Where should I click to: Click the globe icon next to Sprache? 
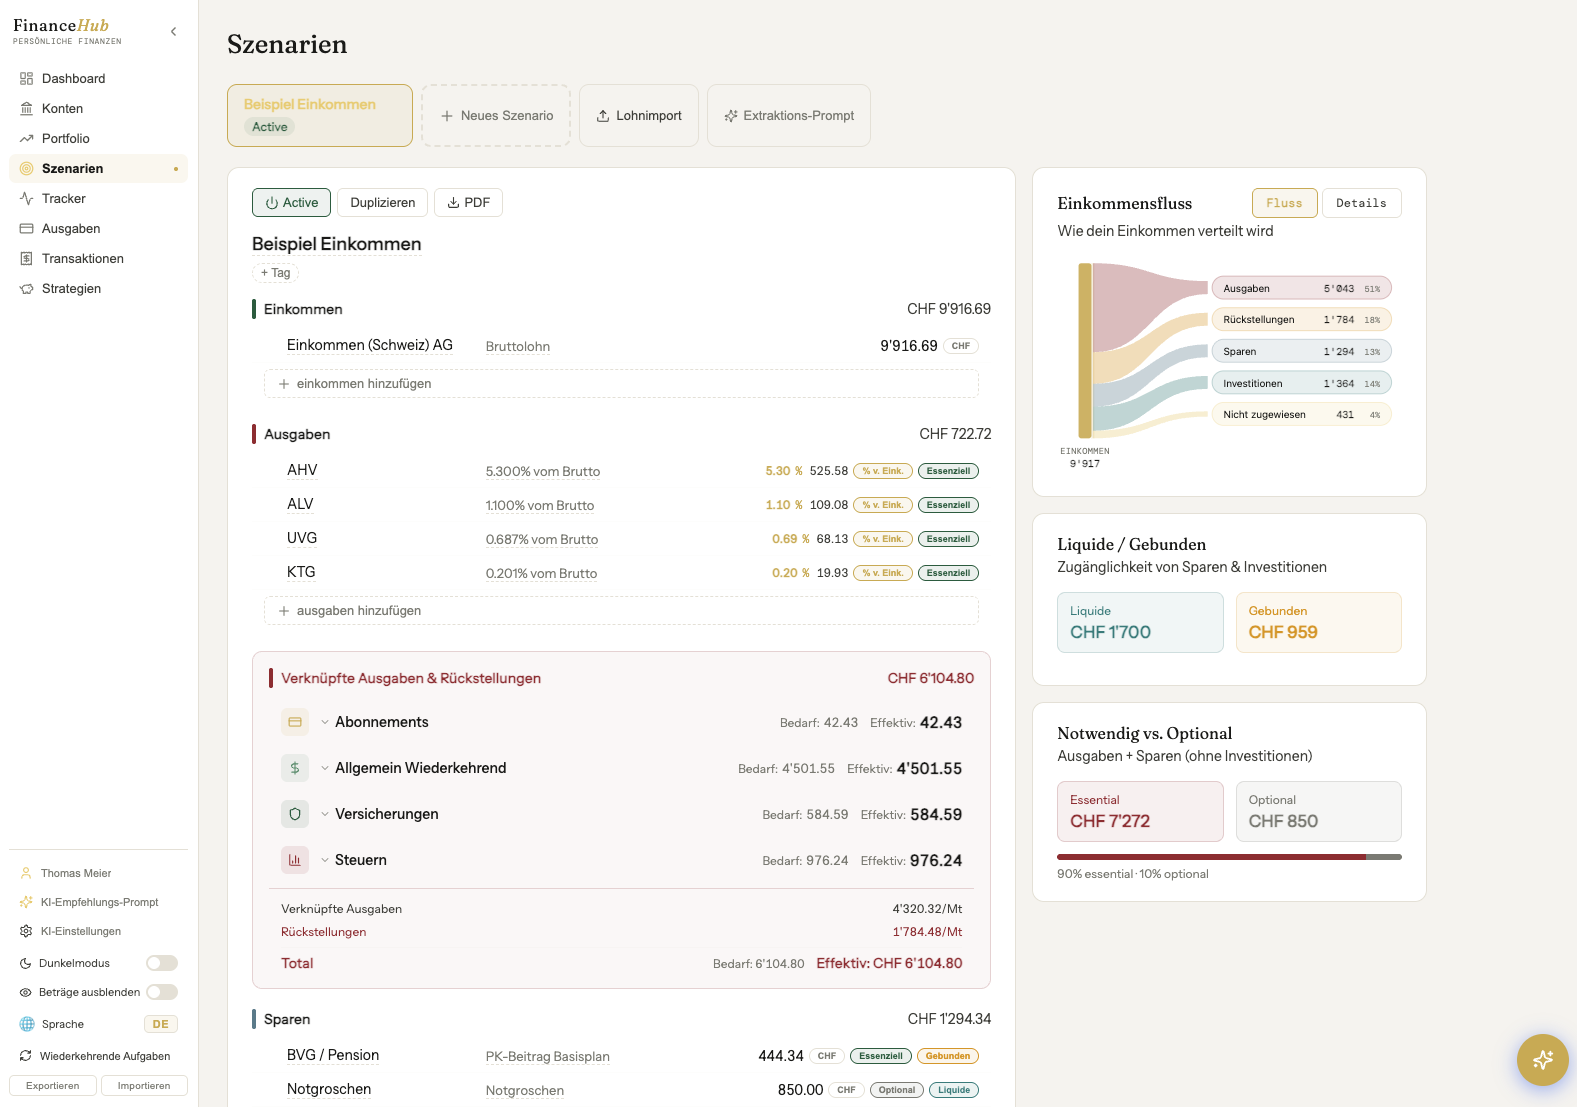pyautogui.click(x=27, y=1024)
